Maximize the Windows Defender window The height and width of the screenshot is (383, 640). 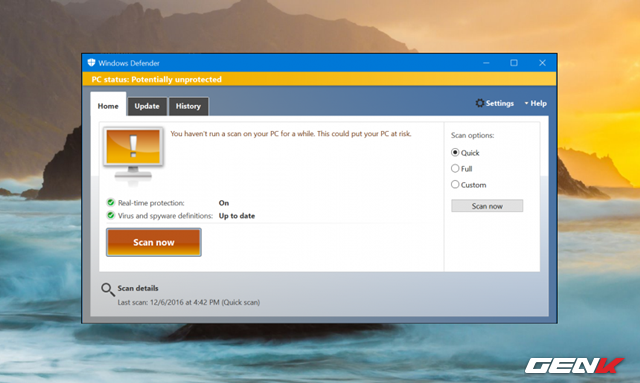(514, 63)
